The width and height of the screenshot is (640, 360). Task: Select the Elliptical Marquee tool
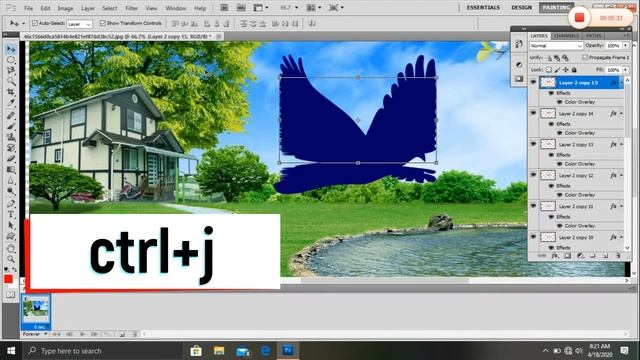(x=11, y=60)
